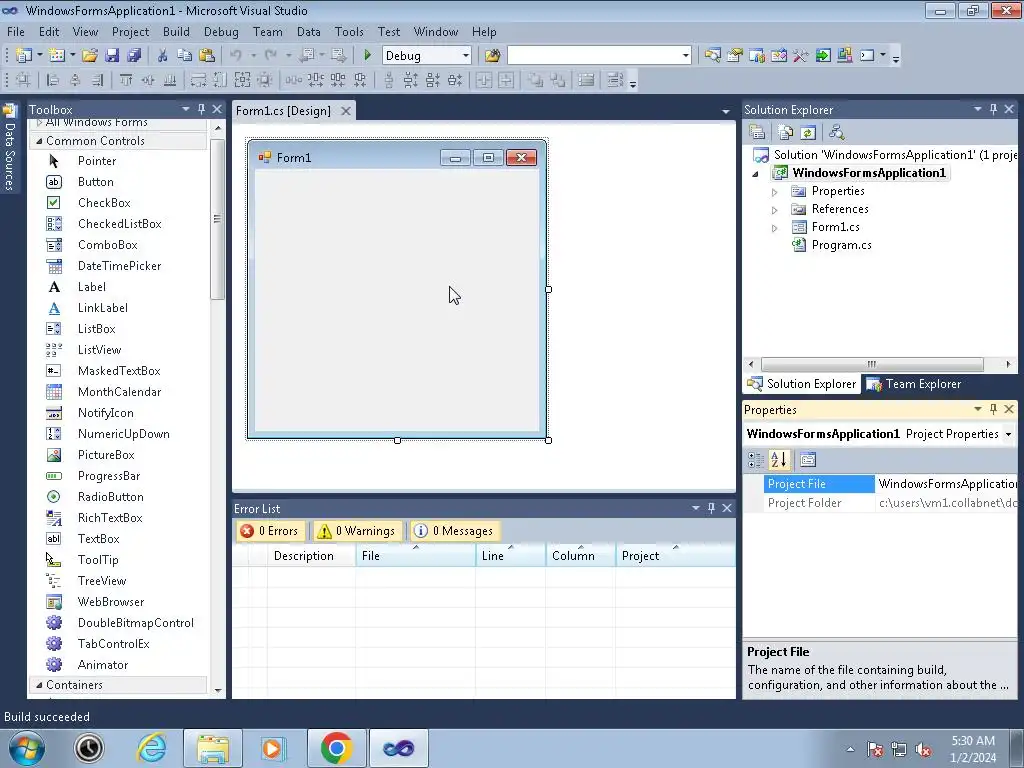
Task: Select the PictureBox control in Toolbox
Action: pyautogui.click(x=106, y=455)
